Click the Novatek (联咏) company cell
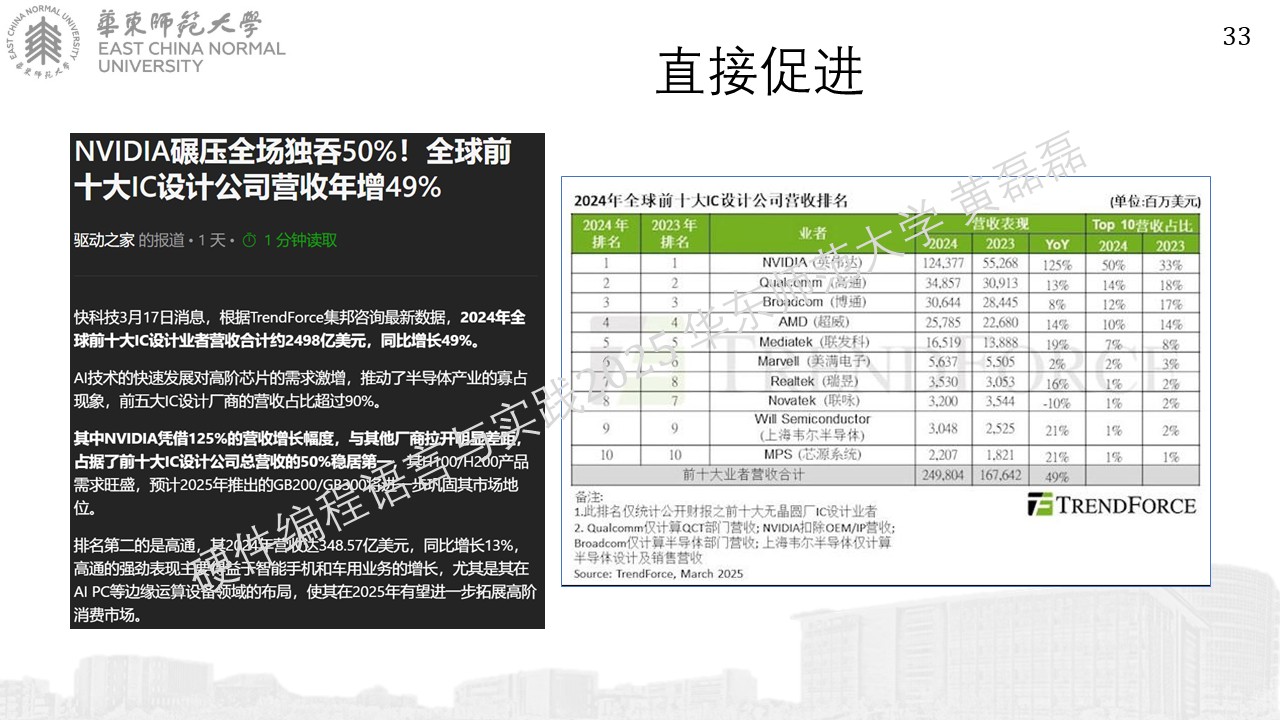This screenshot has height=720, width=1280. point(813,400)
